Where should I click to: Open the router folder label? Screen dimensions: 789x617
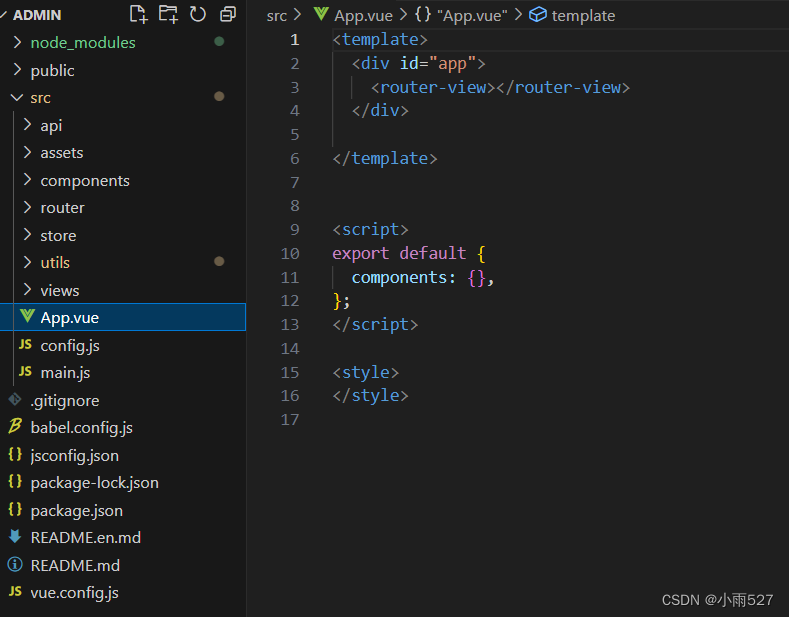(x=62, y=207)
